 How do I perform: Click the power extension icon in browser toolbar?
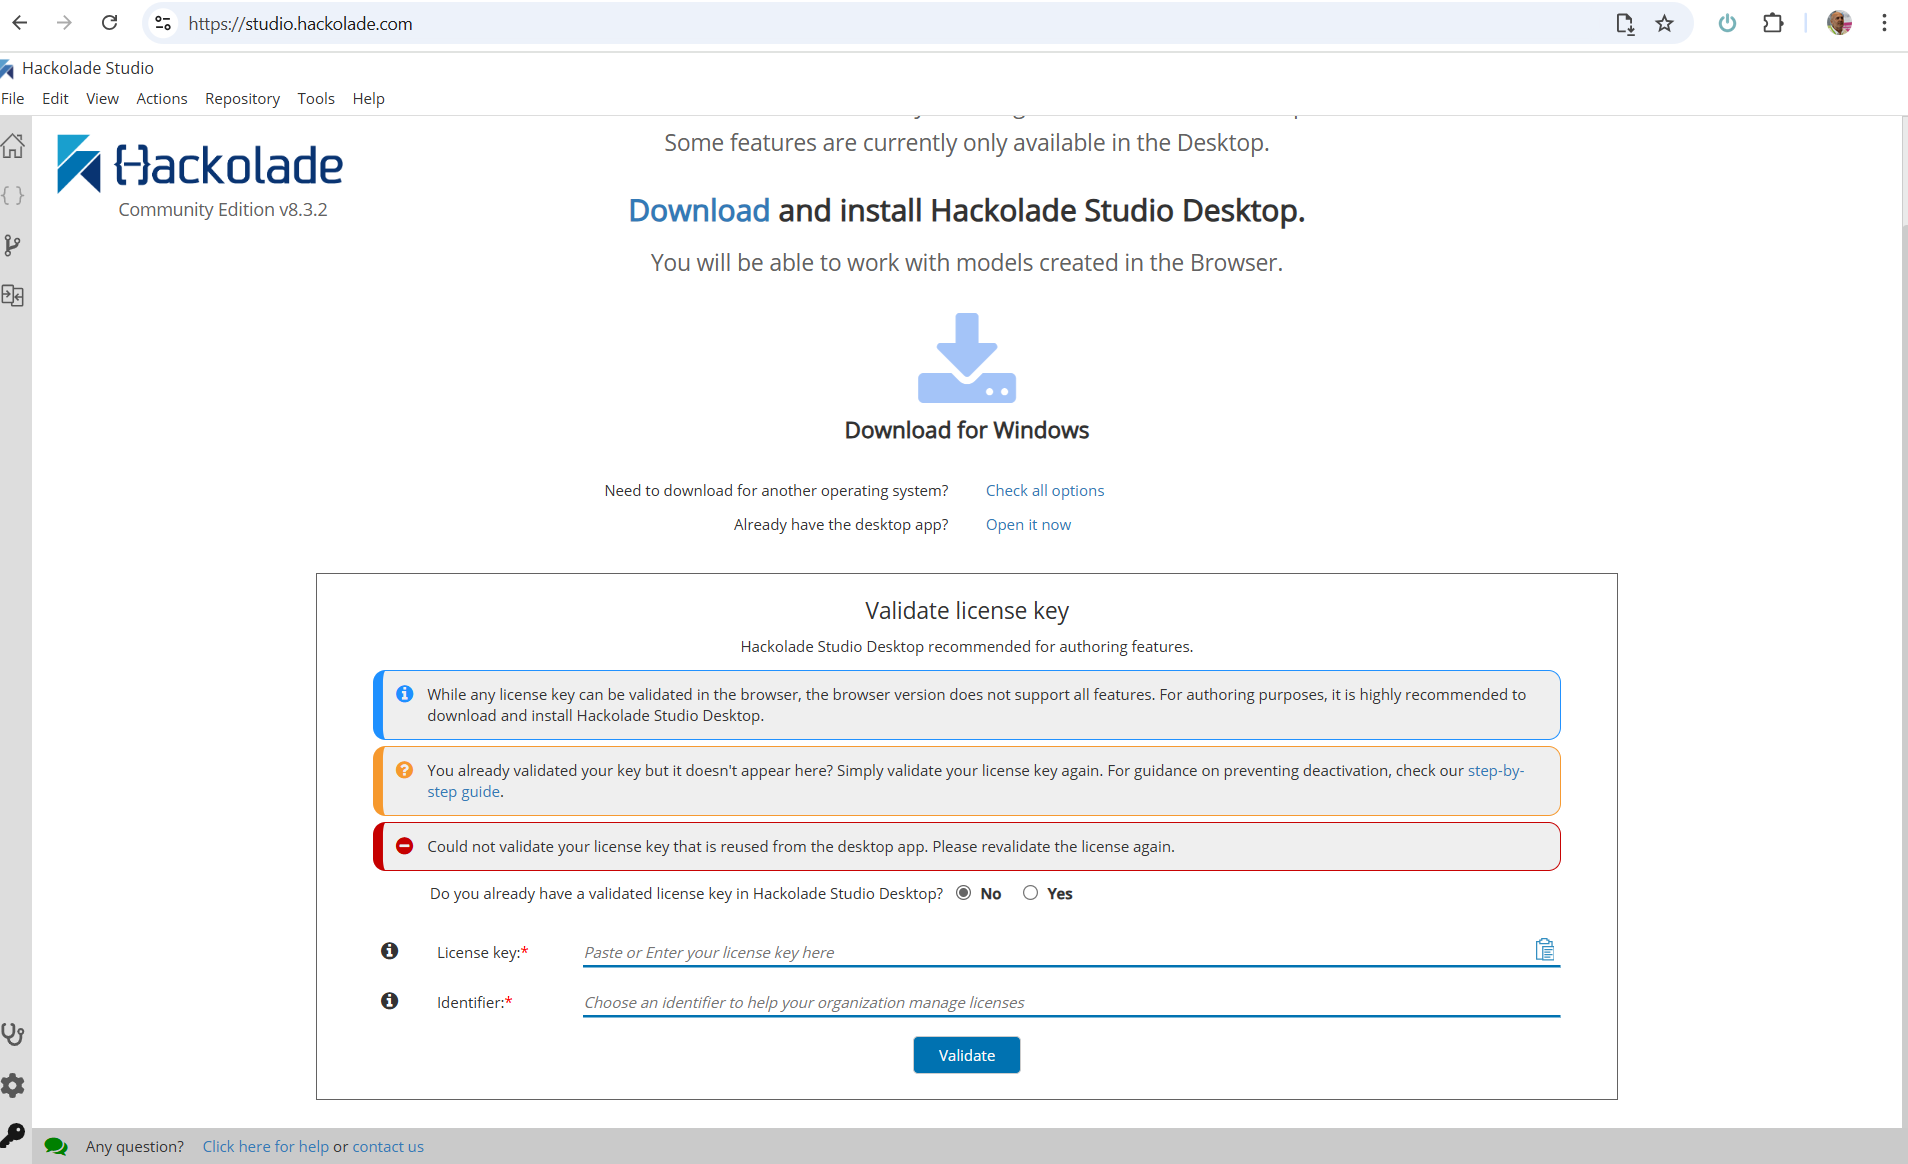pos(1727,23)
